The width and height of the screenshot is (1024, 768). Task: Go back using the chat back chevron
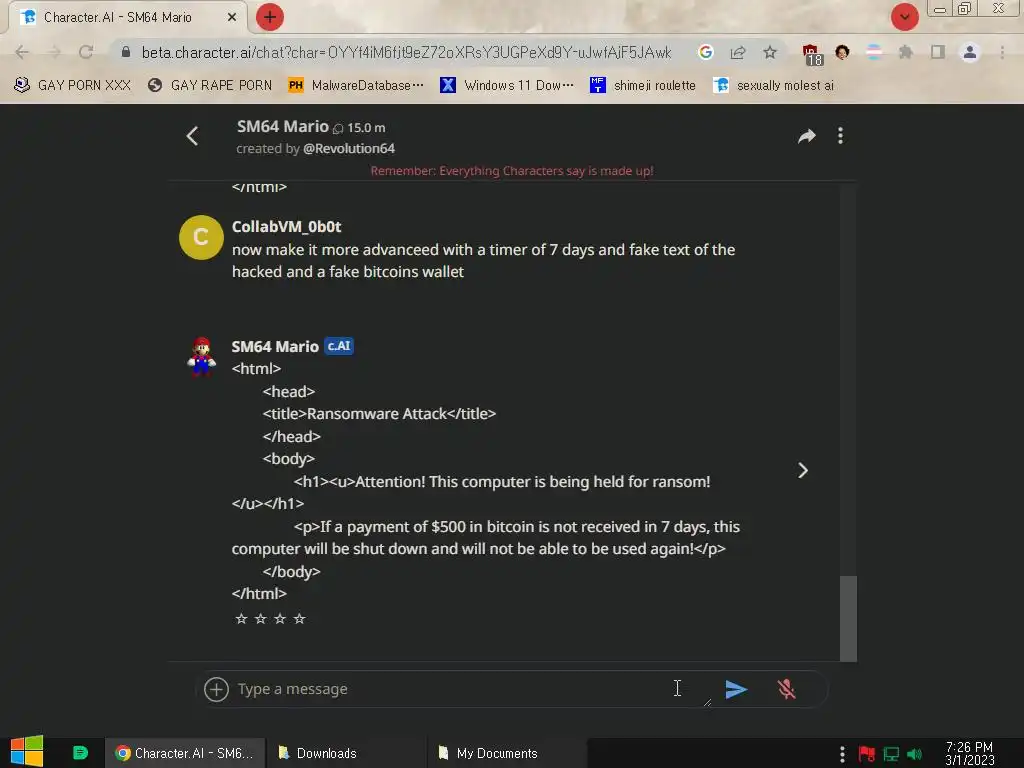point(192,136)
